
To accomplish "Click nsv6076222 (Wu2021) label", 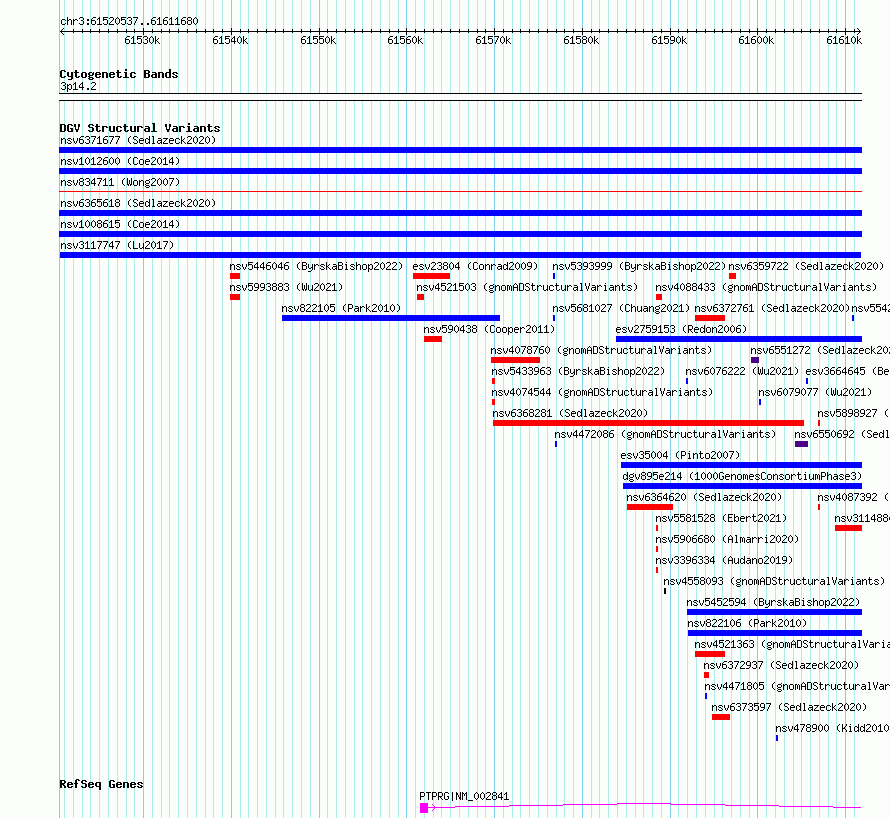I will 742,371.
